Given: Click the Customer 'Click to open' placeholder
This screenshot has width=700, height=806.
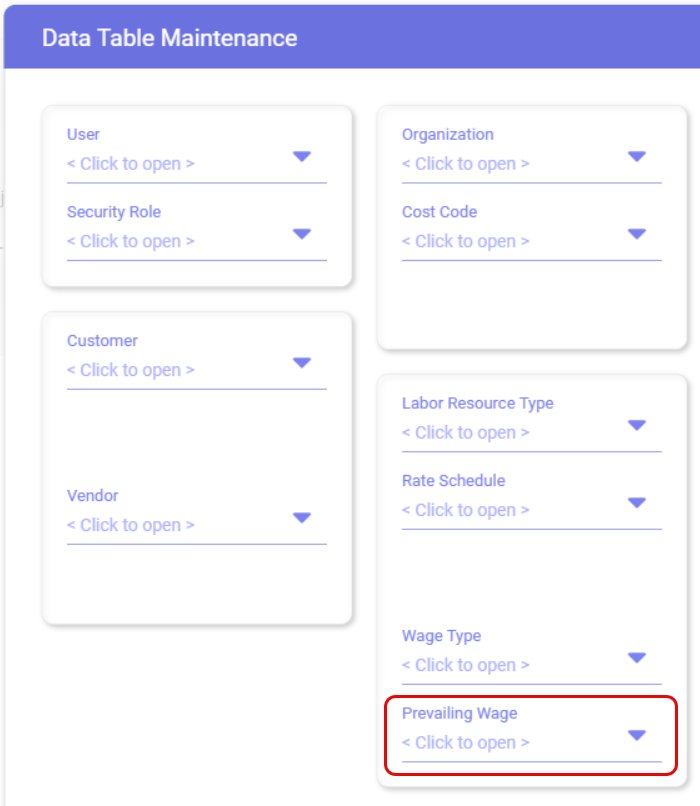Looking at the screenshot, I should (130, 370).
